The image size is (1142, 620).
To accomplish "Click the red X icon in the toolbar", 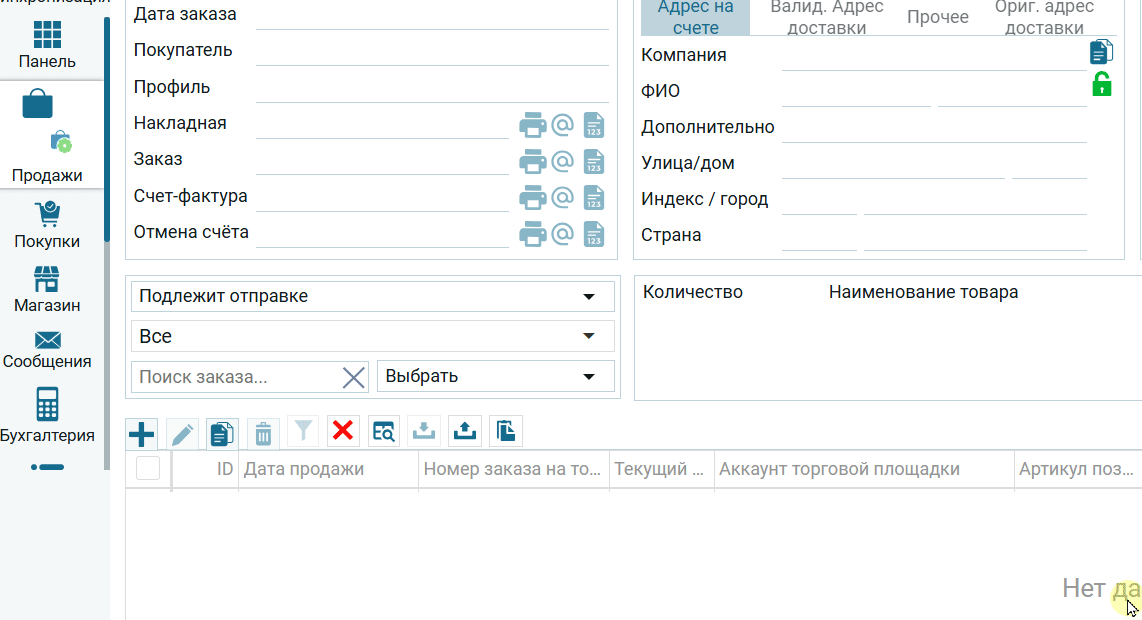I will tap(343, 431).
